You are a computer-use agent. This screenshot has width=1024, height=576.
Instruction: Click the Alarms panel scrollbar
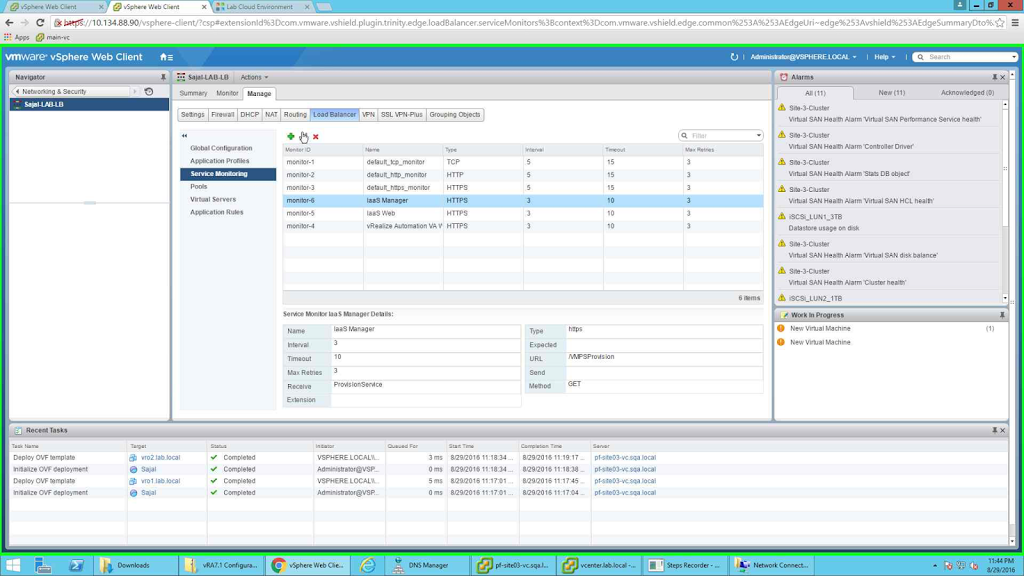point(1005,170)
